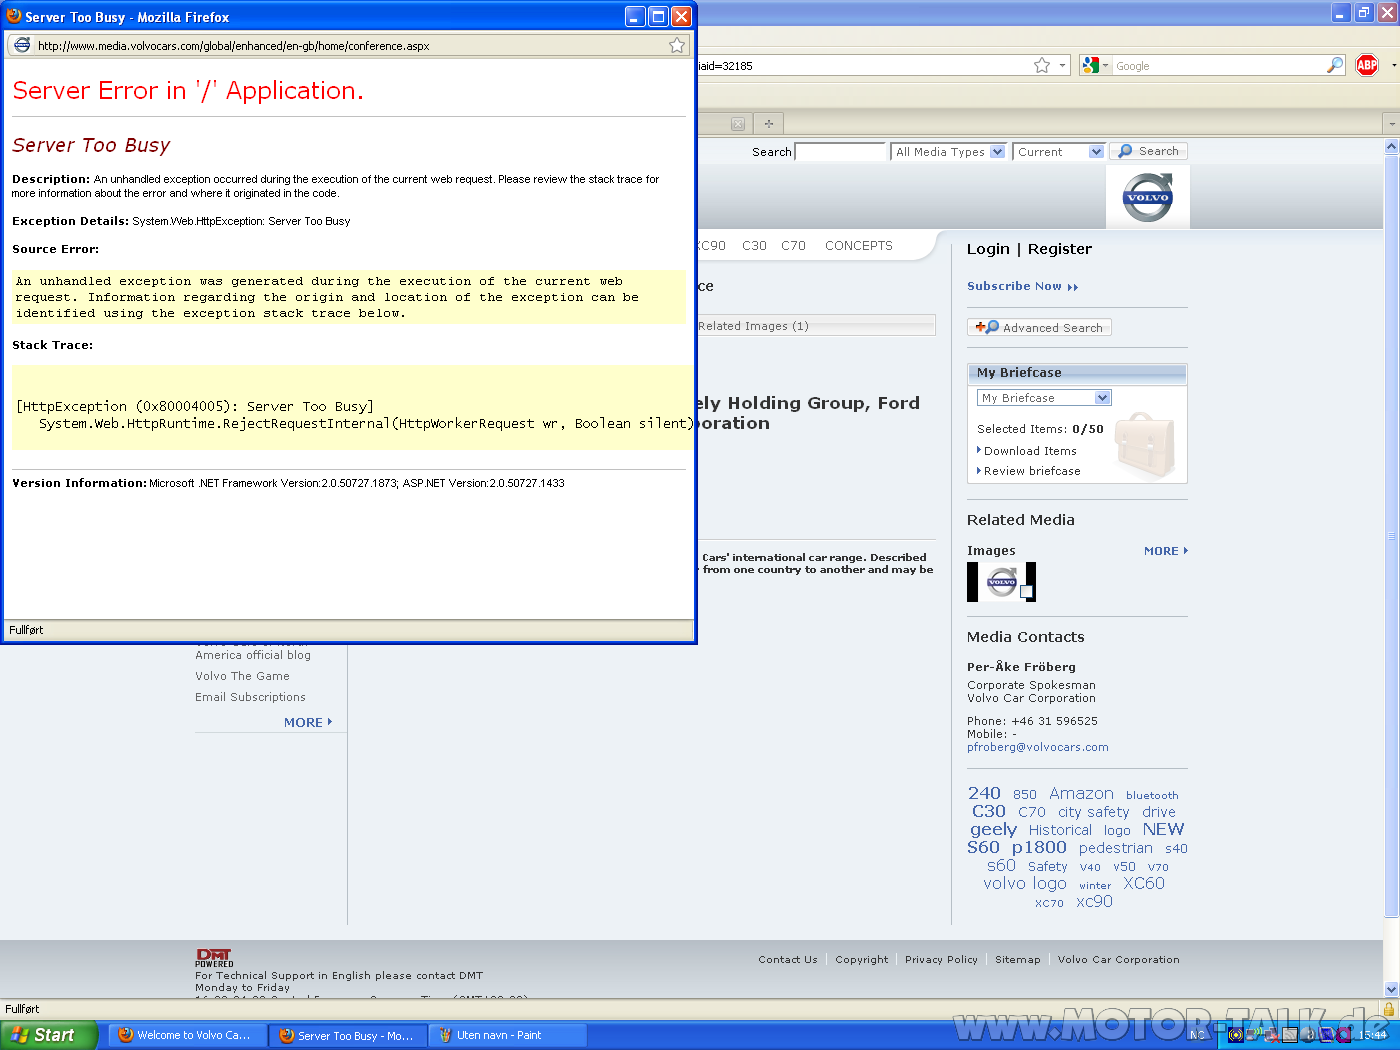Viewport: 1400px width, 1050px height.
Task: Click the Amazon tag in tag cloud
Action: (x=1081, y=793)
